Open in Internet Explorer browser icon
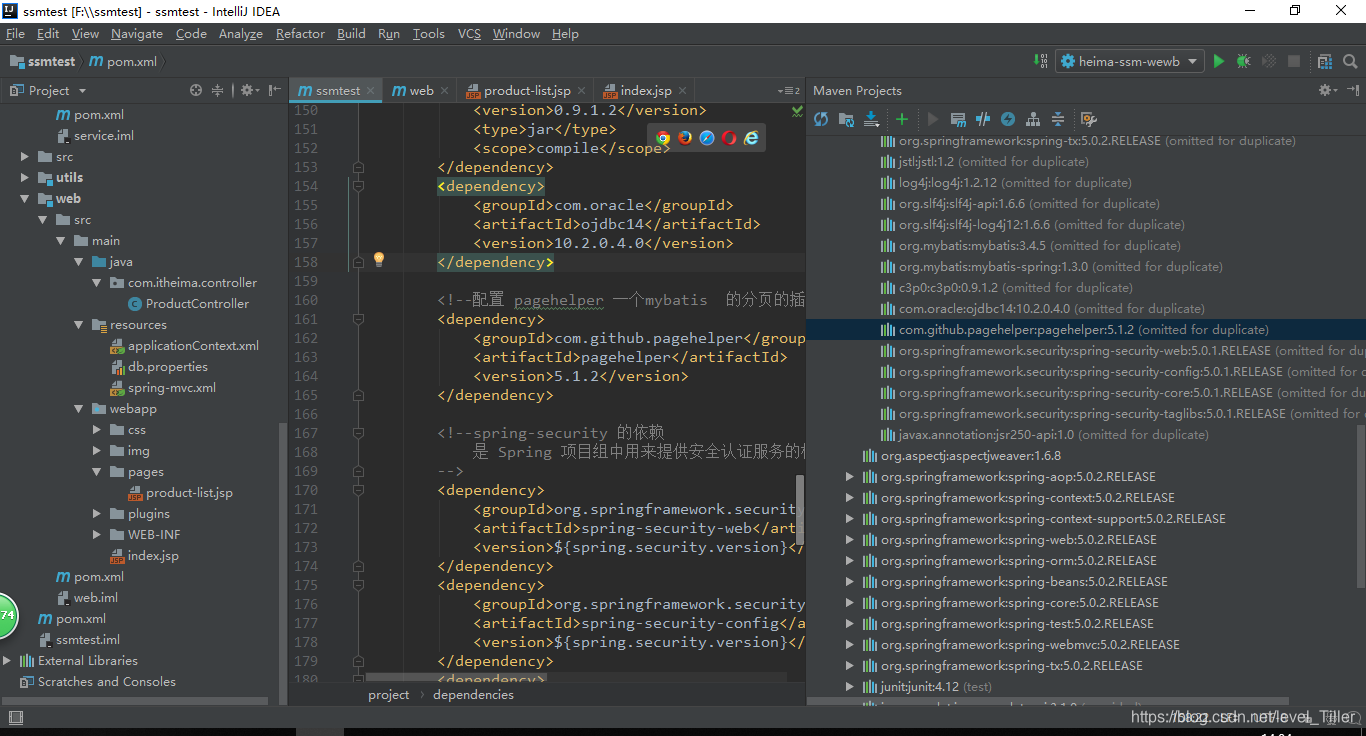The width and height of the screenshot is (1366, 736). [x=751, y=138]
